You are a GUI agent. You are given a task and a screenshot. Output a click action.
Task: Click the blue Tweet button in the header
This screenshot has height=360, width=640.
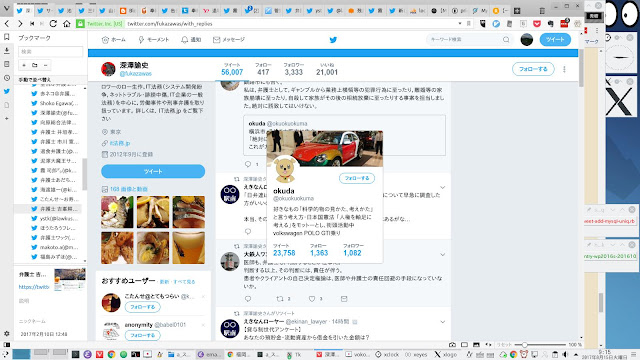coord(555,40)
